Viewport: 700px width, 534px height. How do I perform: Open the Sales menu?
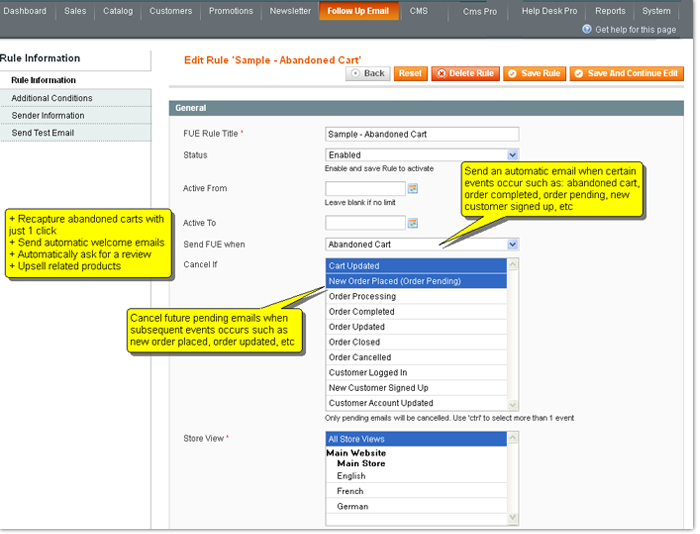pyautogui.click(x=75, y=11)
